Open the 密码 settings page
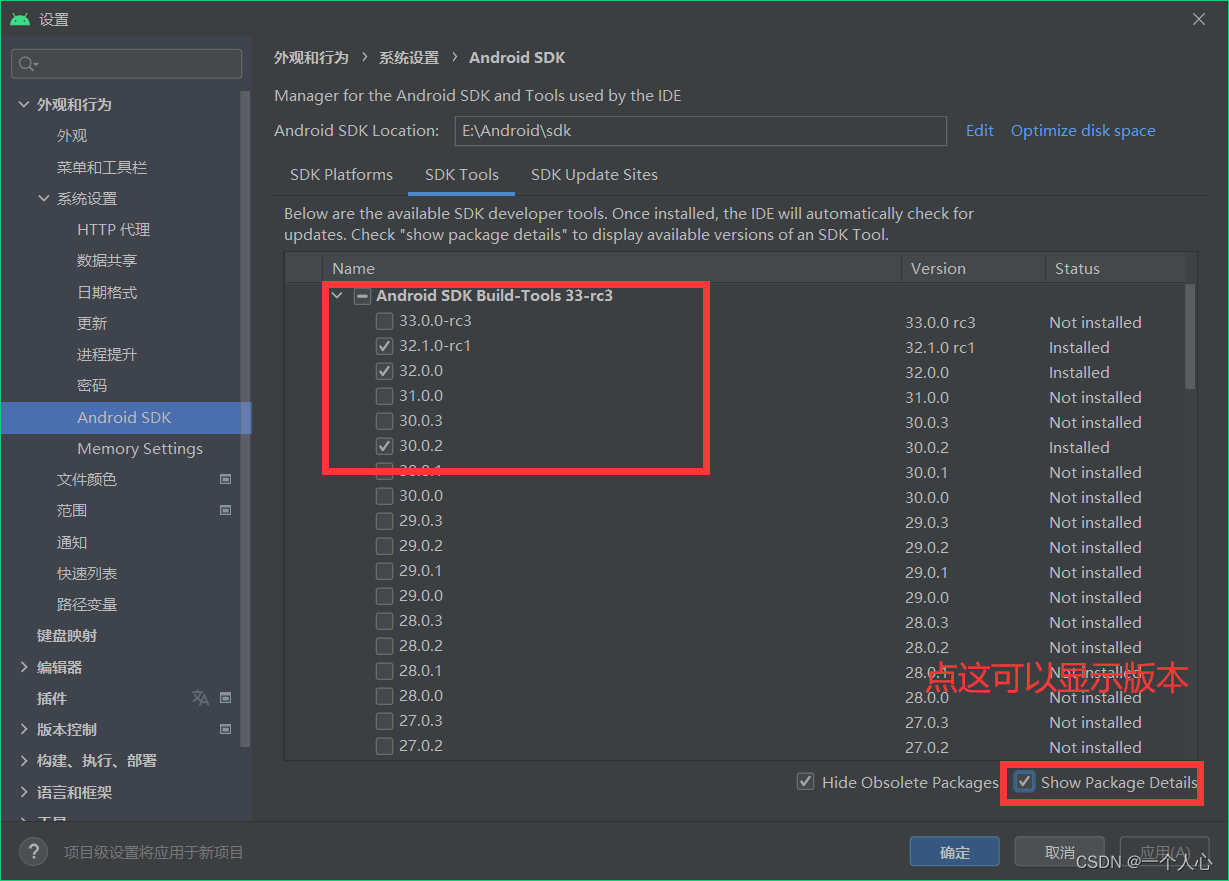 point(92,386)
